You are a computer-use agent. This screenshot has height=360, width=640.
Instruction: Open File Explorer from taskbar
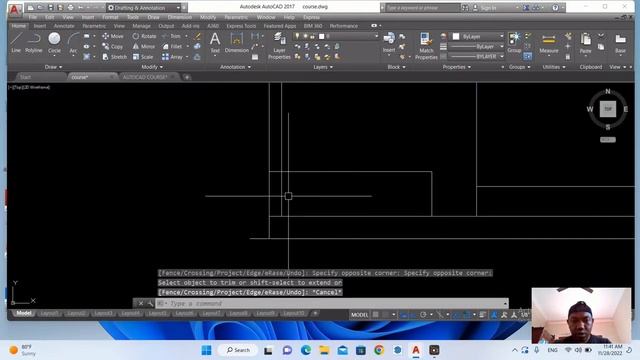click(324, 350)
